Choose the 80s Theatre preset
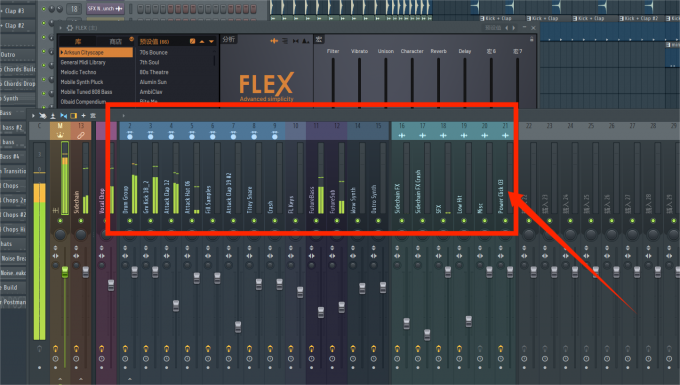 pyautogui.click(x=154, y=72)
